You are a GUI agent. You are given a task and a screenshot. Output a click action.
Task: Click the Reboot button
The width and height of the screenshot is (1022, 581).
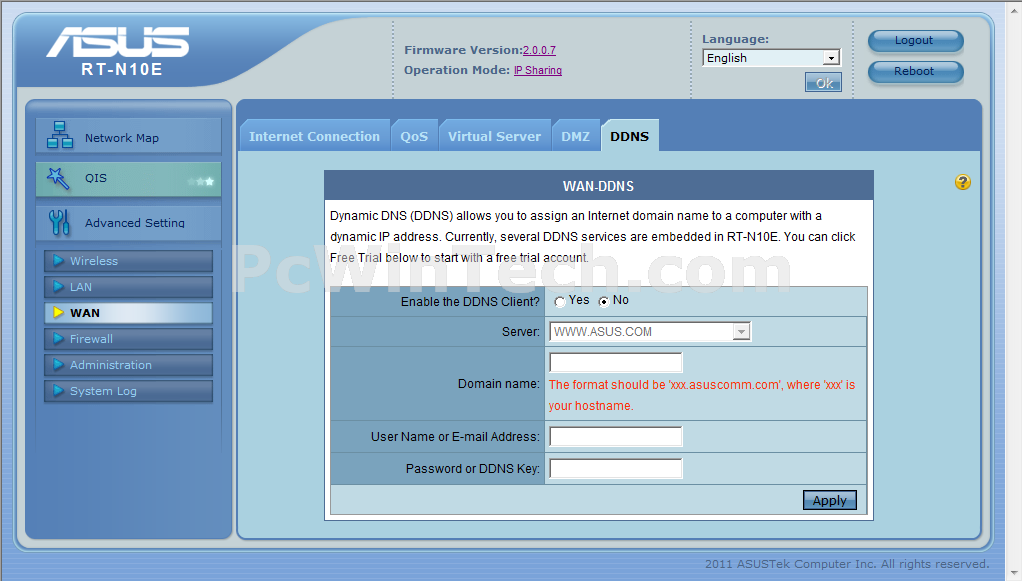pyautogui.click(x=915, y=71)
